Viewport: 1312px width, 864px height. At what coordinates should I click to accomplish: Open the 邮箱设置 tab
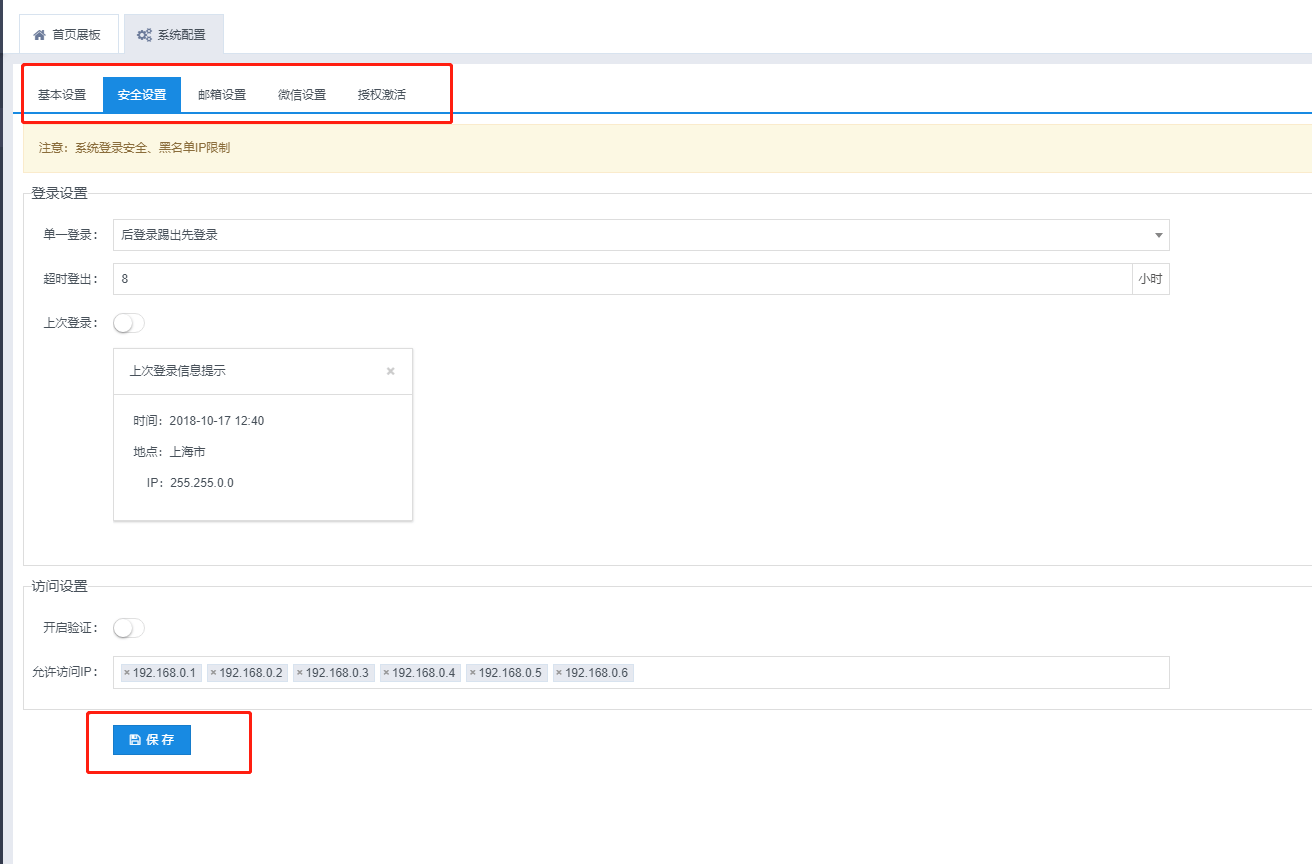pyautogui.click(x=222, y=95)
